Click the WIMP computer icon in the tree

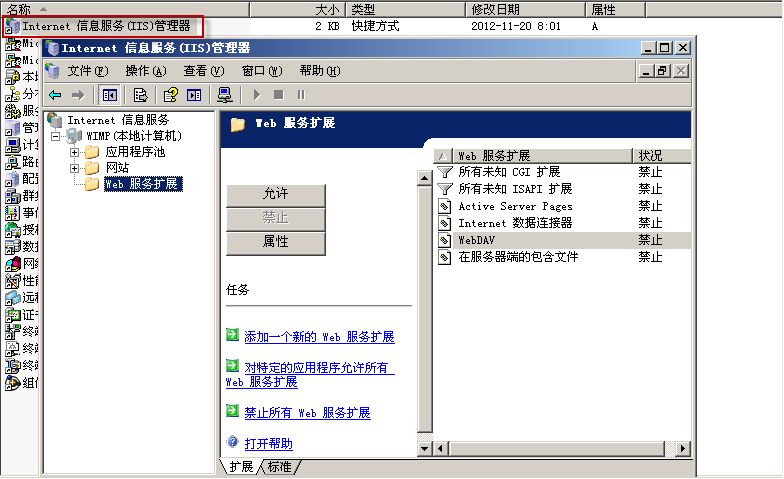(74, 136)
